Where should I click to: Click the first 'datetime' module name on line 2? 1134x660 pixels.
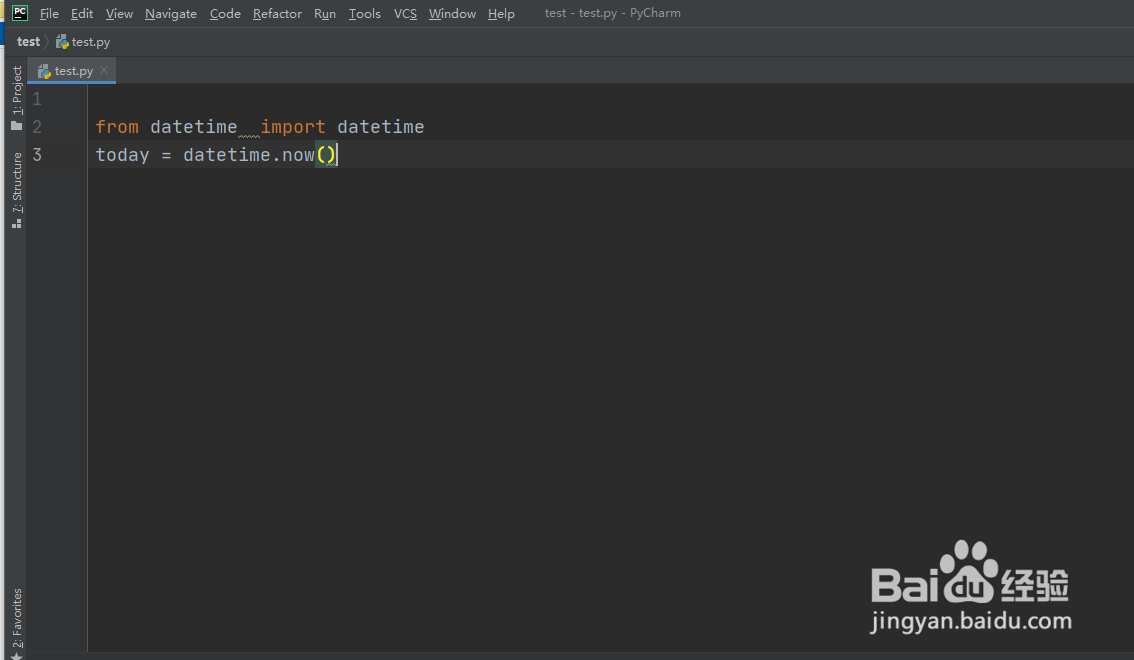pos(194,127)
